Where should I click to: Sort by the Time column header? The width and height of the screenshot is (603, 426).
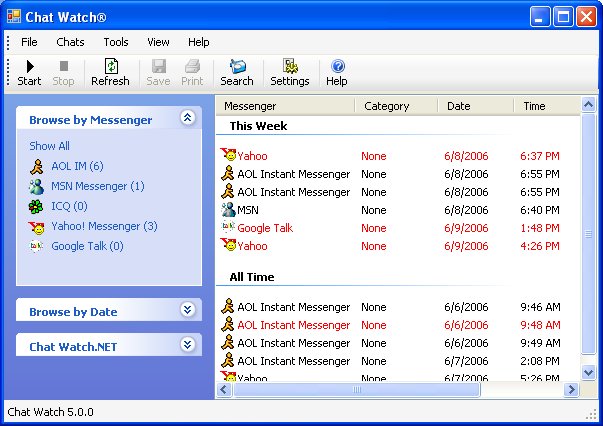point(547,106)
